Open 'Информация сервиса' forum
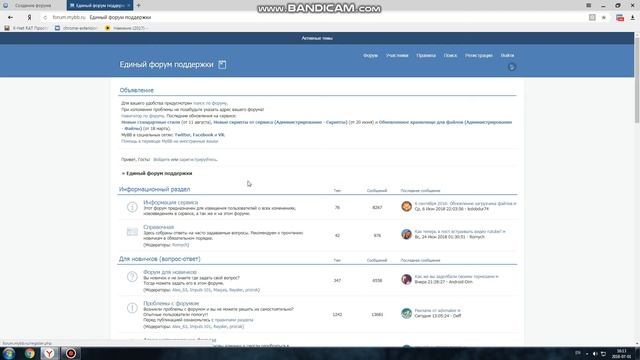Image resolution: width=640 pixels, height=360 pixels. [171, 202]
